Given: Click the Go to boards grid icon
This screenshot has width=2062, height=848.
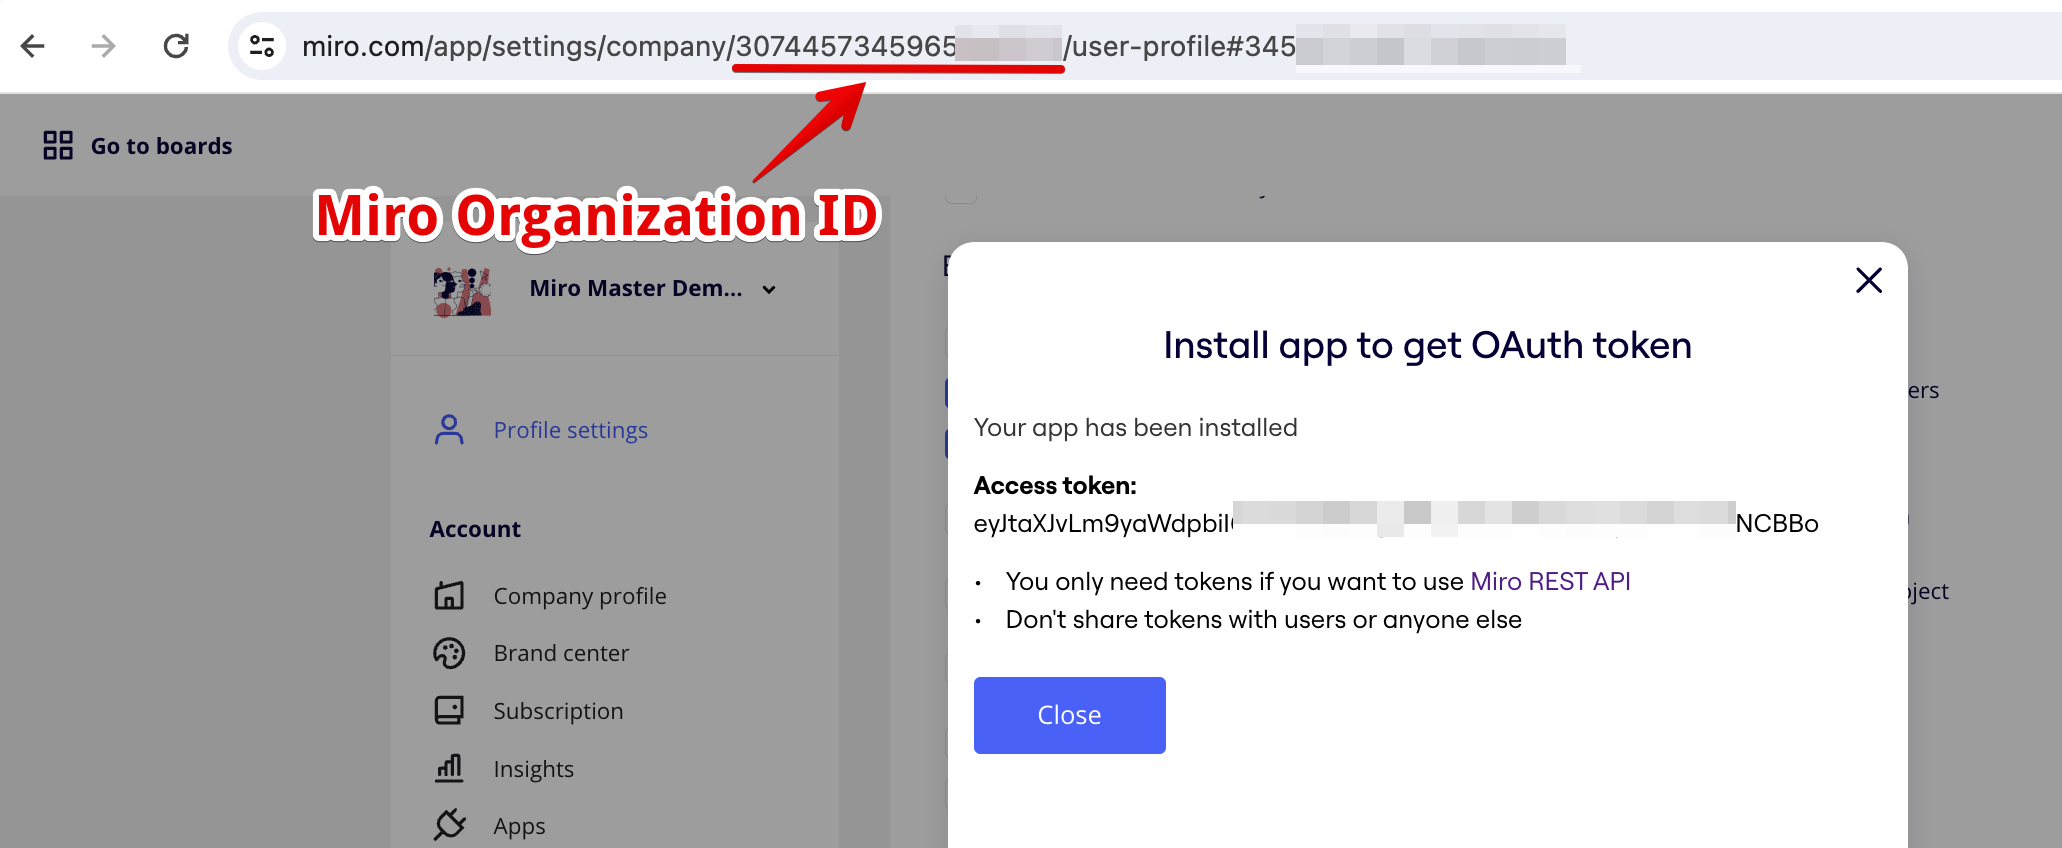Looking at the screenshot, I should pos(58,146).
